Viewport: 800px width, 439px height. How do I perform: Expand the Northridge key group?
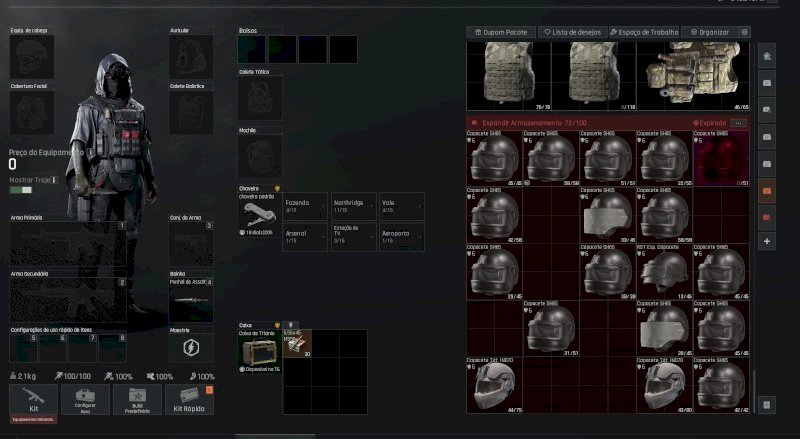pos(354,206)
